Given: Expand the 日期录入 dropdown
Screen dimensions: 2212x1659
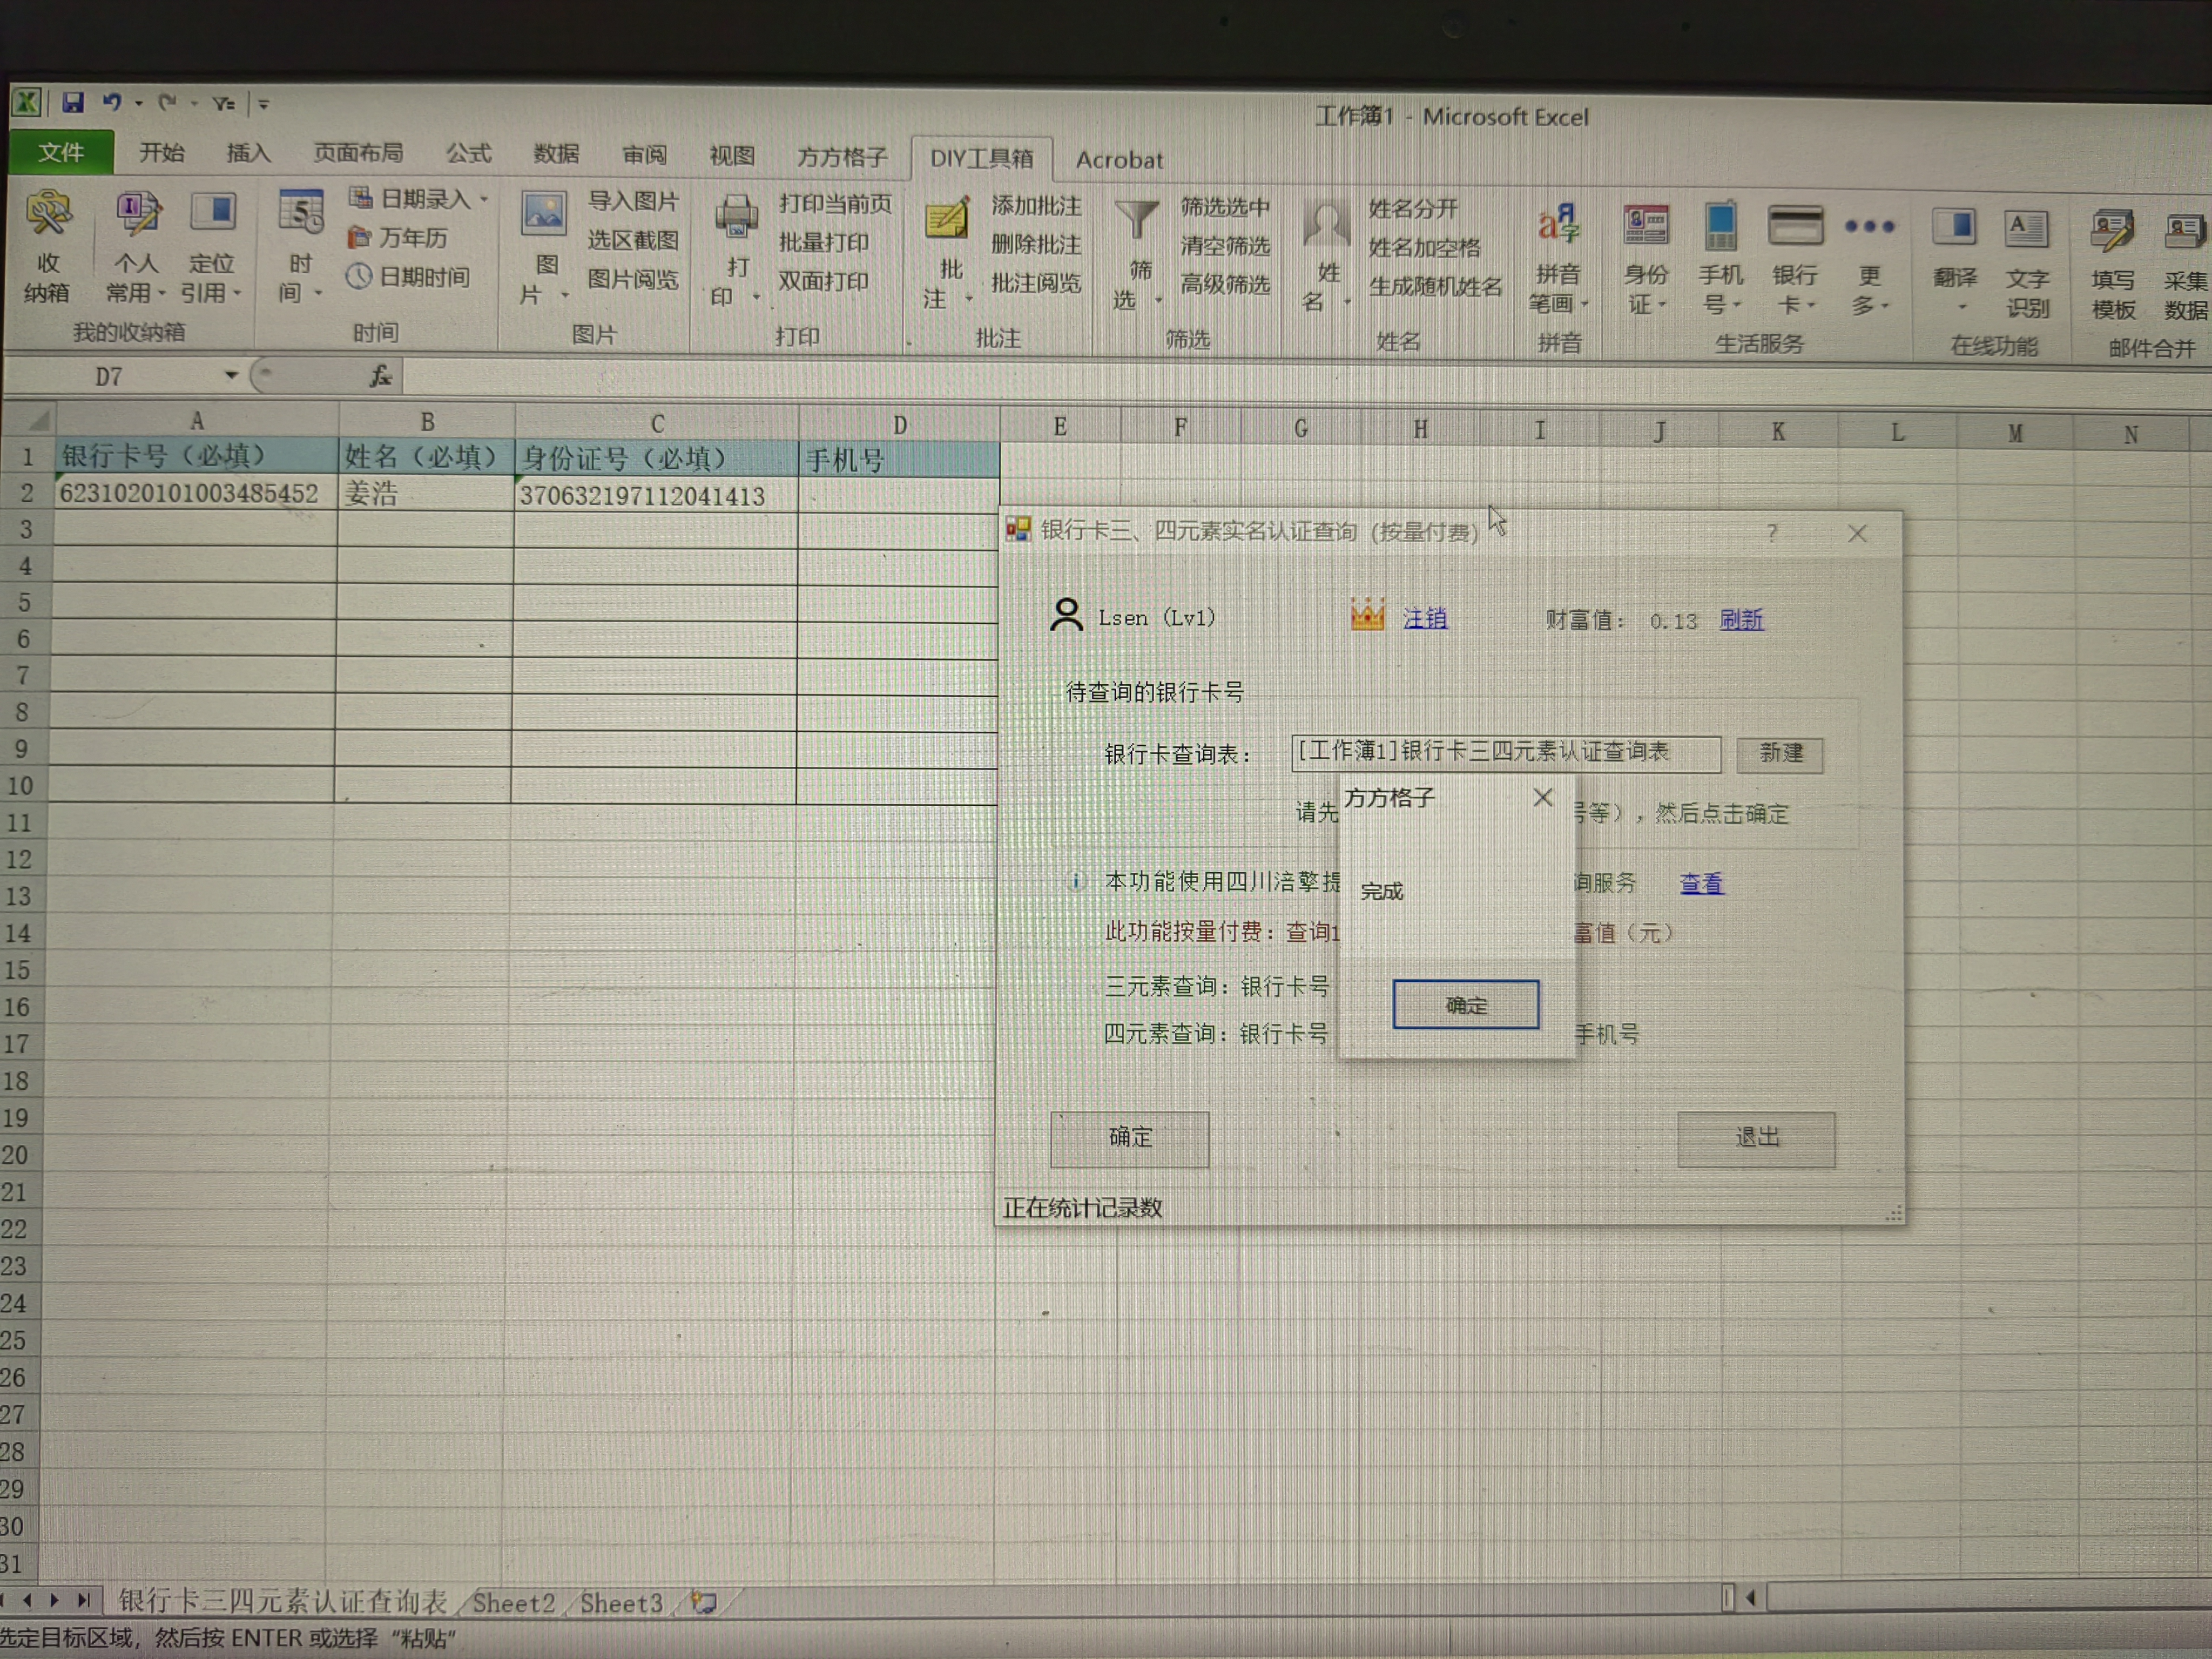Looking at the screenshot, I should 484,199.
